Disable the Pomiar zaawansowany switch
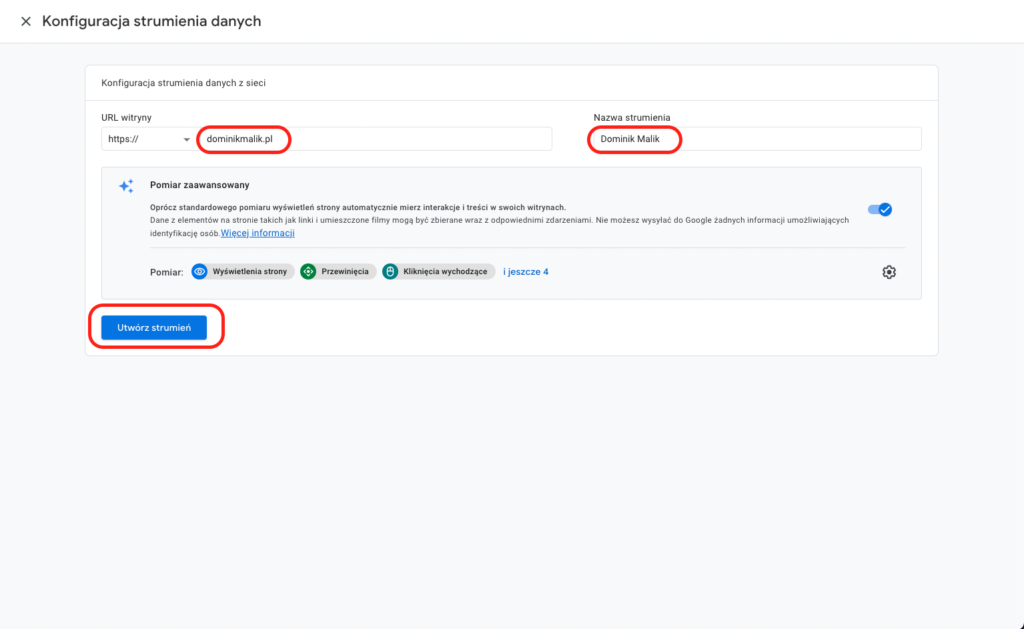Viewport: 1024px width, 629px height. [x=880, y=209]
